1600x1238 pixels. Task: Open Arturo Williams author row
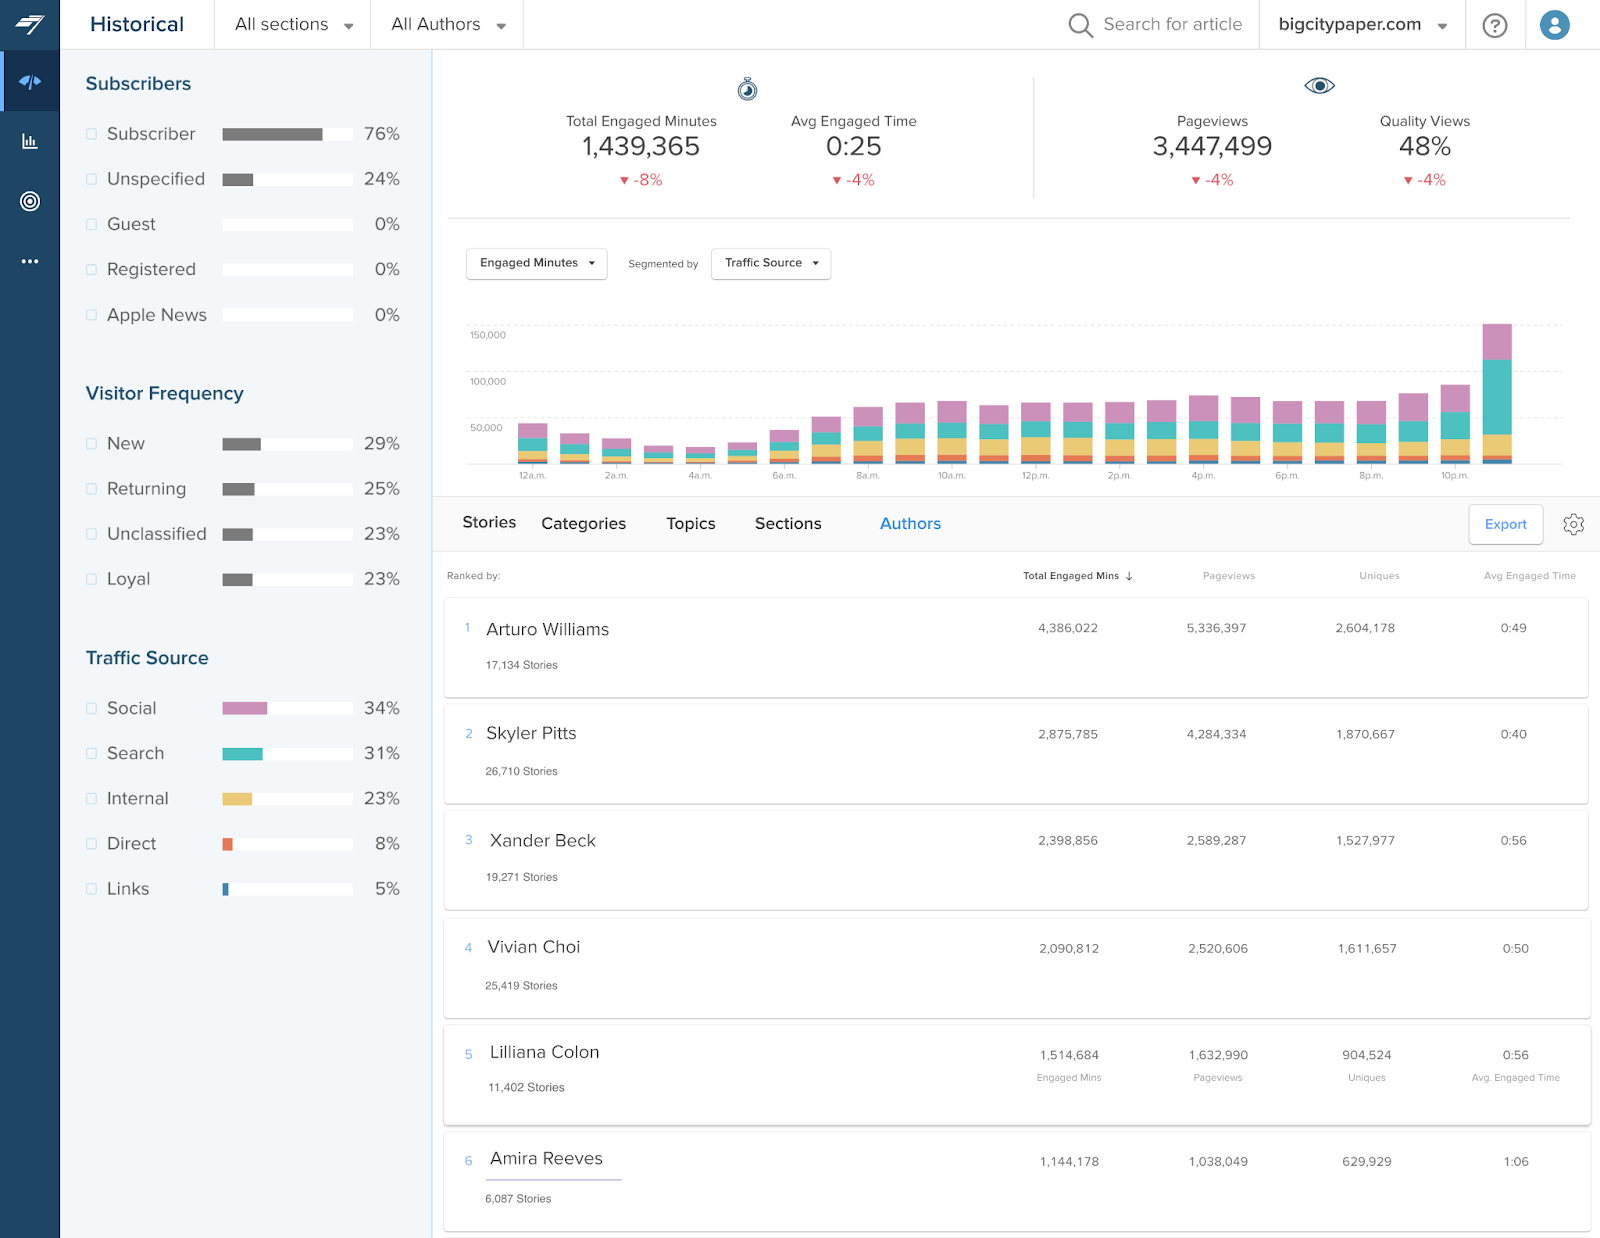[1016, 647]
